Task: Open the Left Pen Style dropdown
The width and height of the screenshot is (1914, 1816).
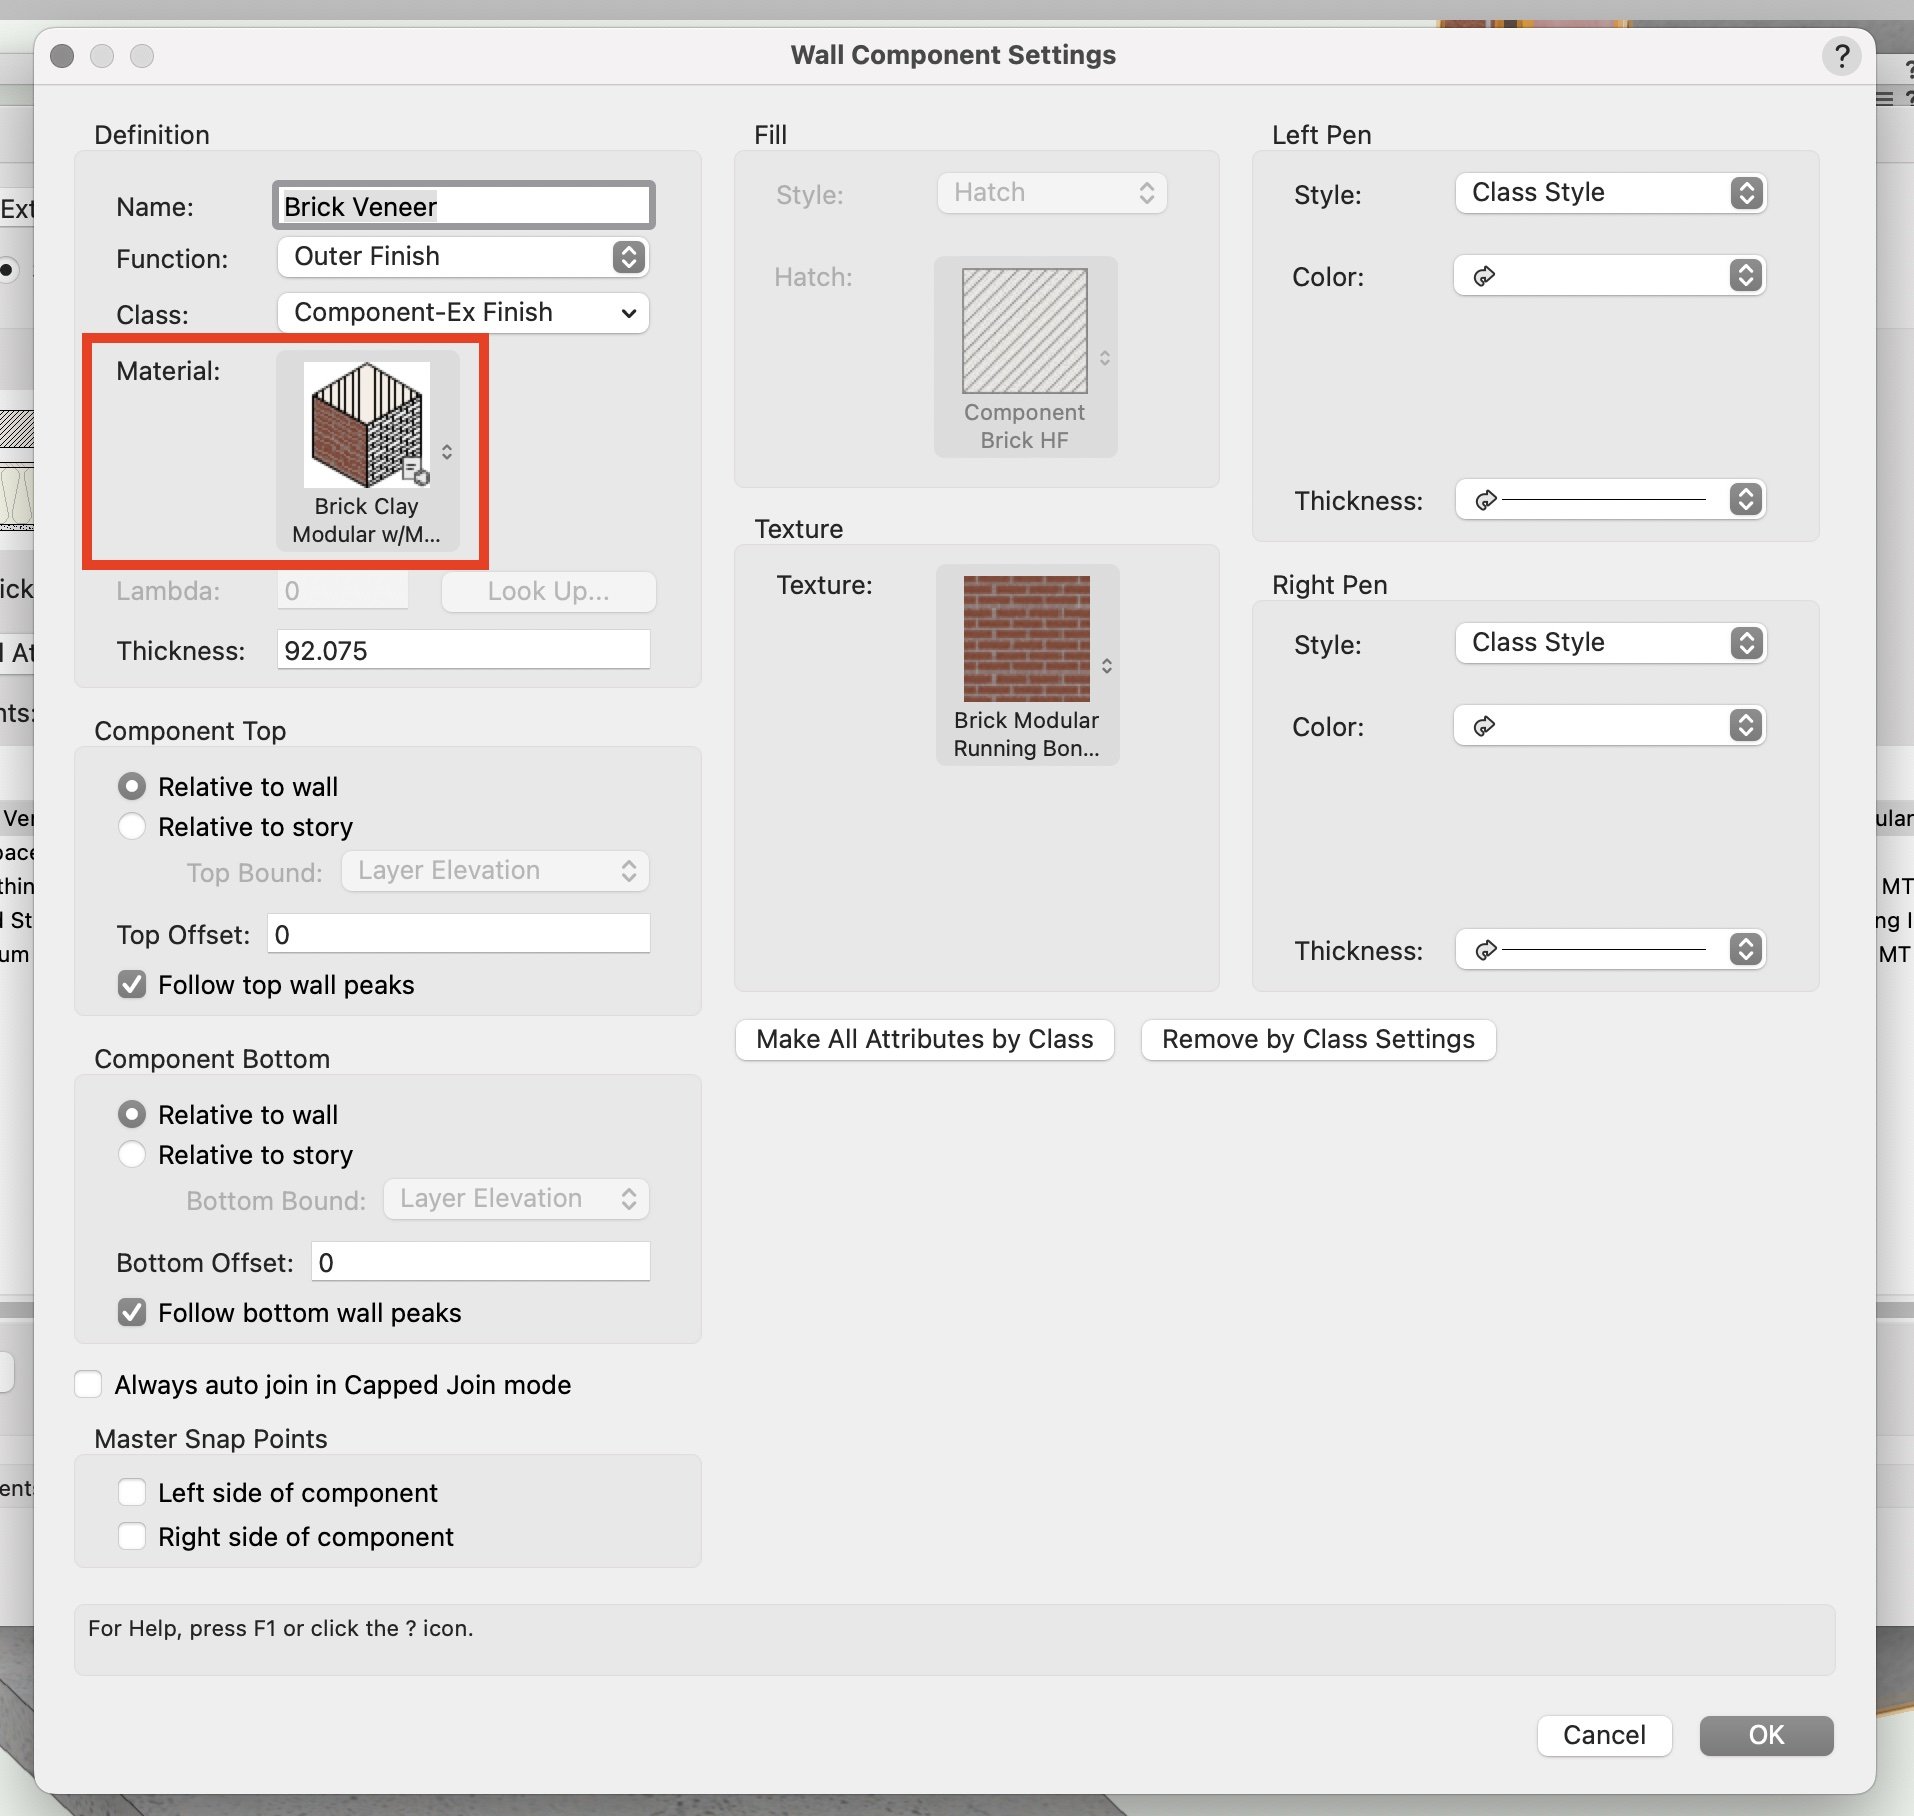Action: [1610, 193]
